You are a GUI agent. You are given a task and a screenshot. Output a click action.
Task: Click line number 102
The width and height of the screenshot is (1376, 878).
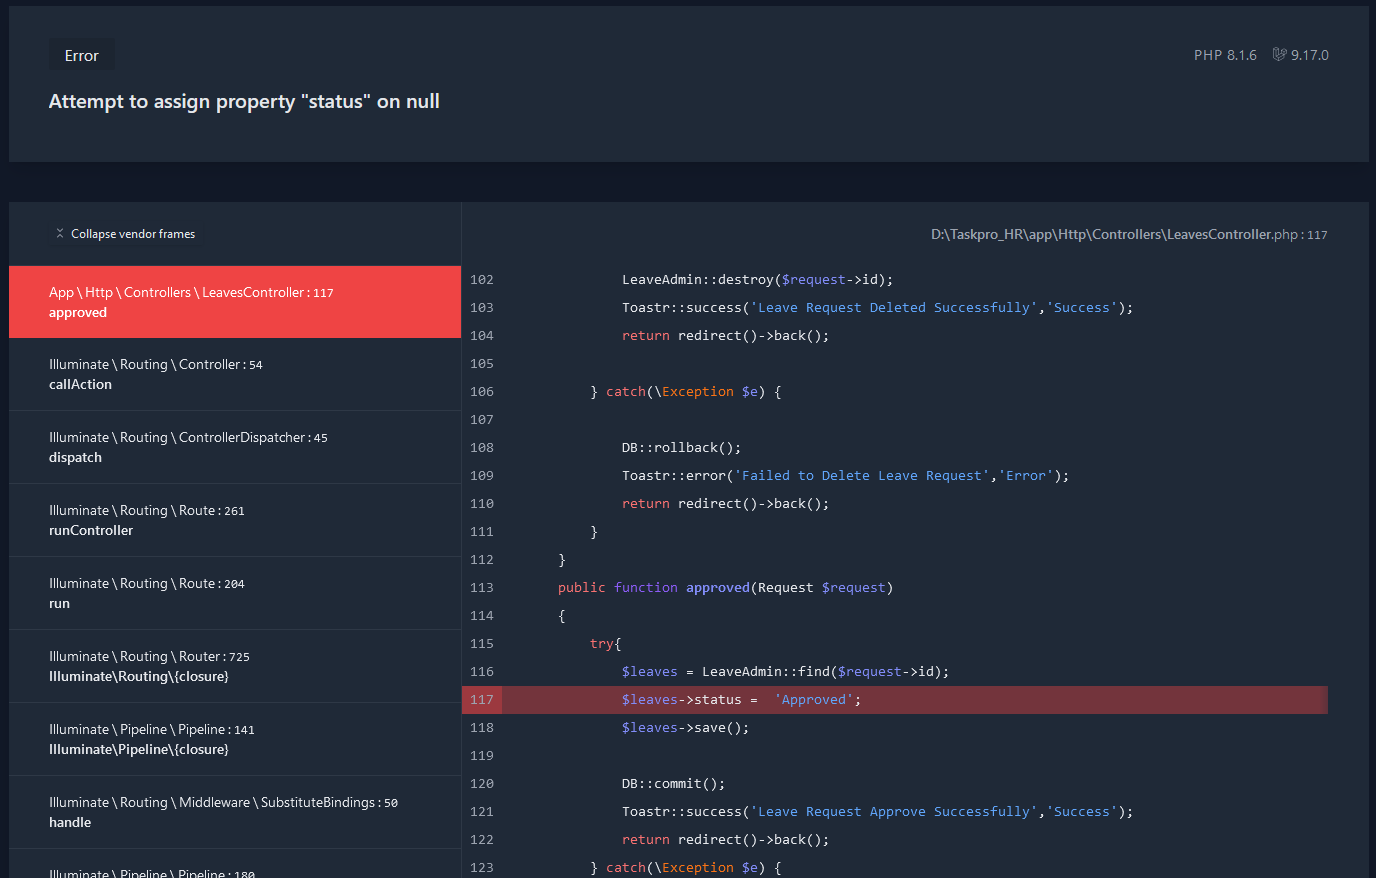482,280
